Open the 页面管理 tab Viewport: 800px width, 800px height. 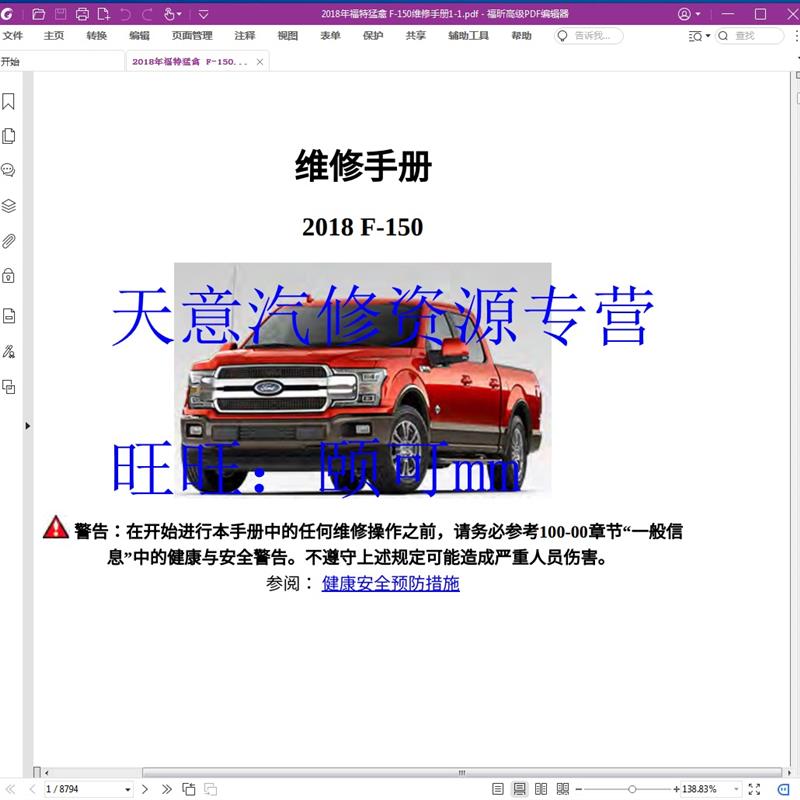[192, 36]
